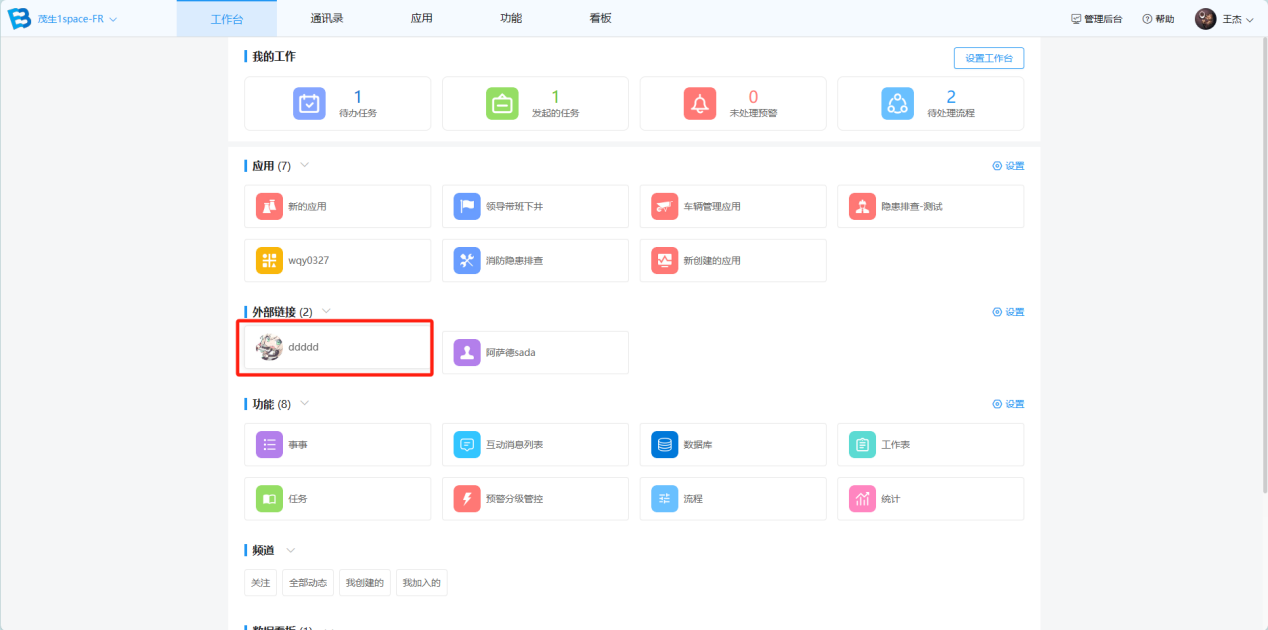1268x630 pixels.
Task: Click the 待办任务 count label
Action: coord(358,113)
